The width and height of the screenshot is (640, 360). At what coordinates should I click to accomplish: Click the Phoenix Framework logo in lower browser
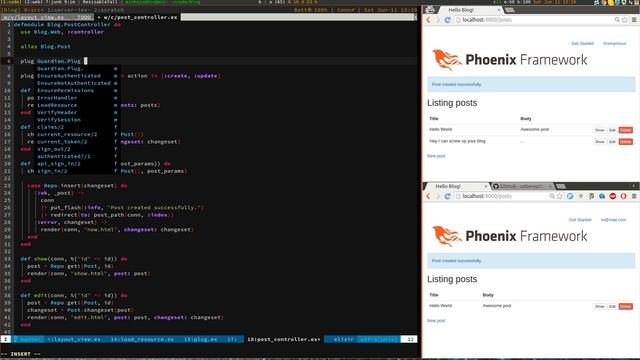click(510, 236)
